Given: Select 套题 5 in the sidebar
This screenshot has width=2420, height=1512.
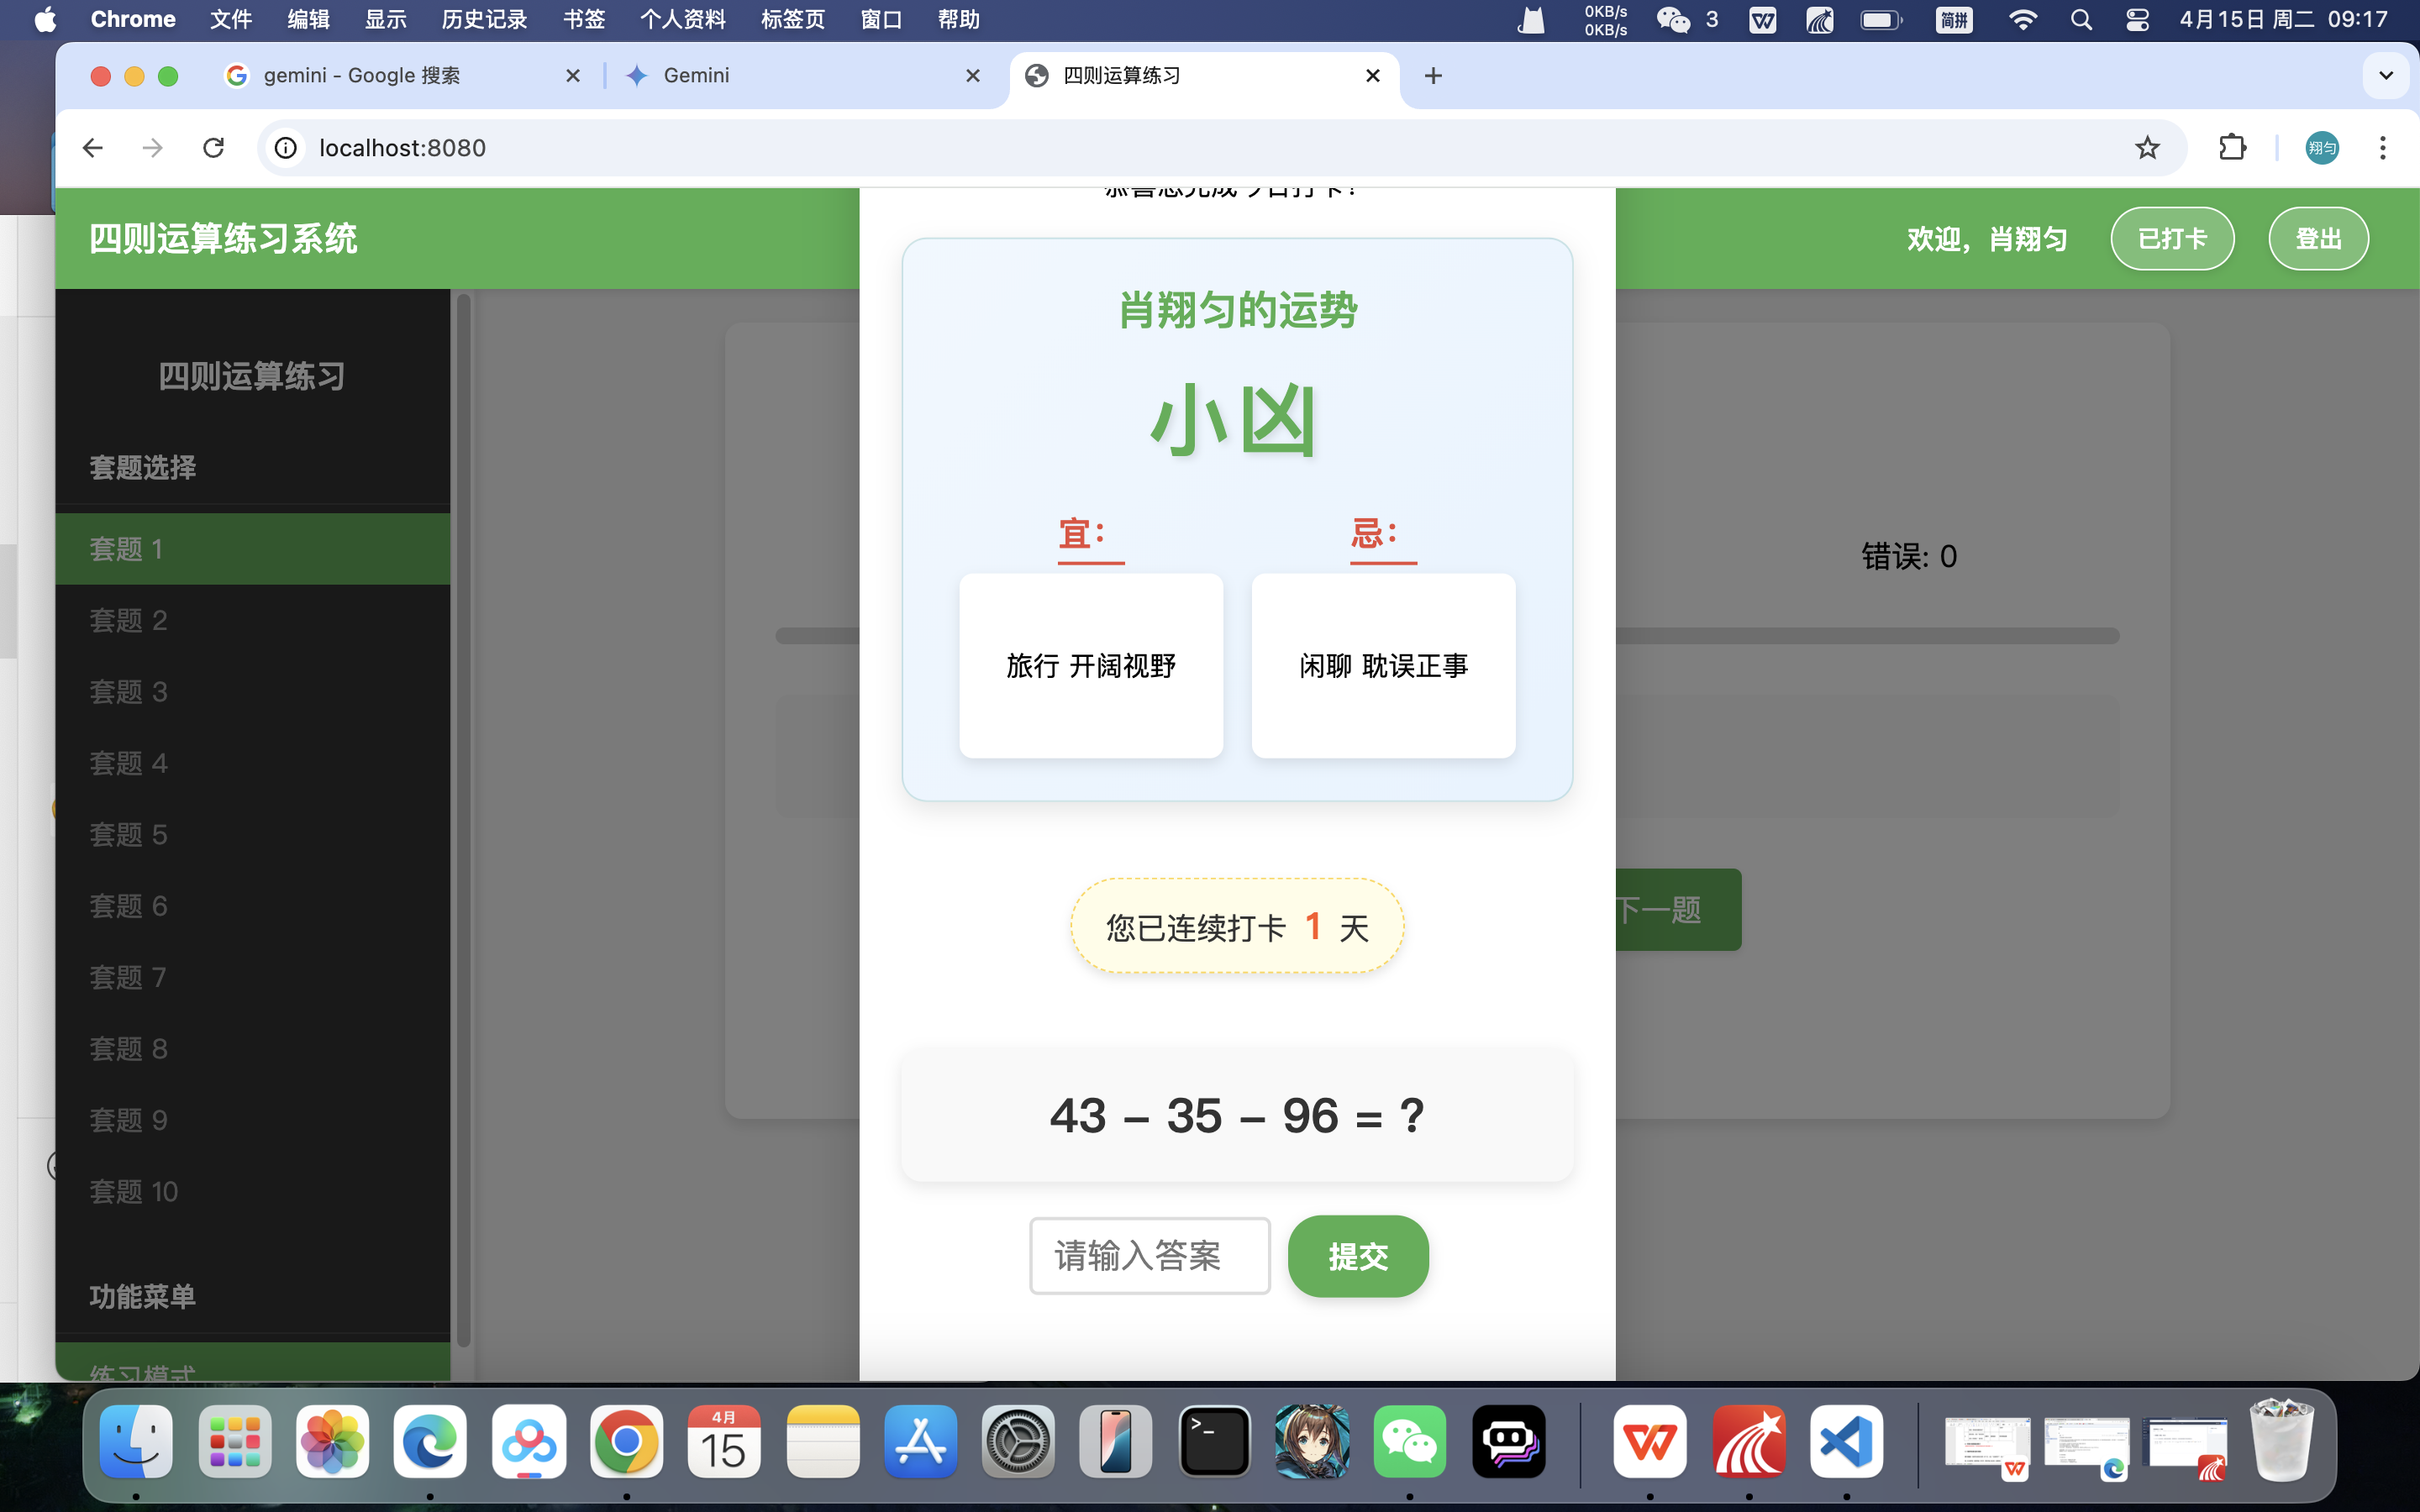Looking at the screenshot, I should click(x=253, y=834).
